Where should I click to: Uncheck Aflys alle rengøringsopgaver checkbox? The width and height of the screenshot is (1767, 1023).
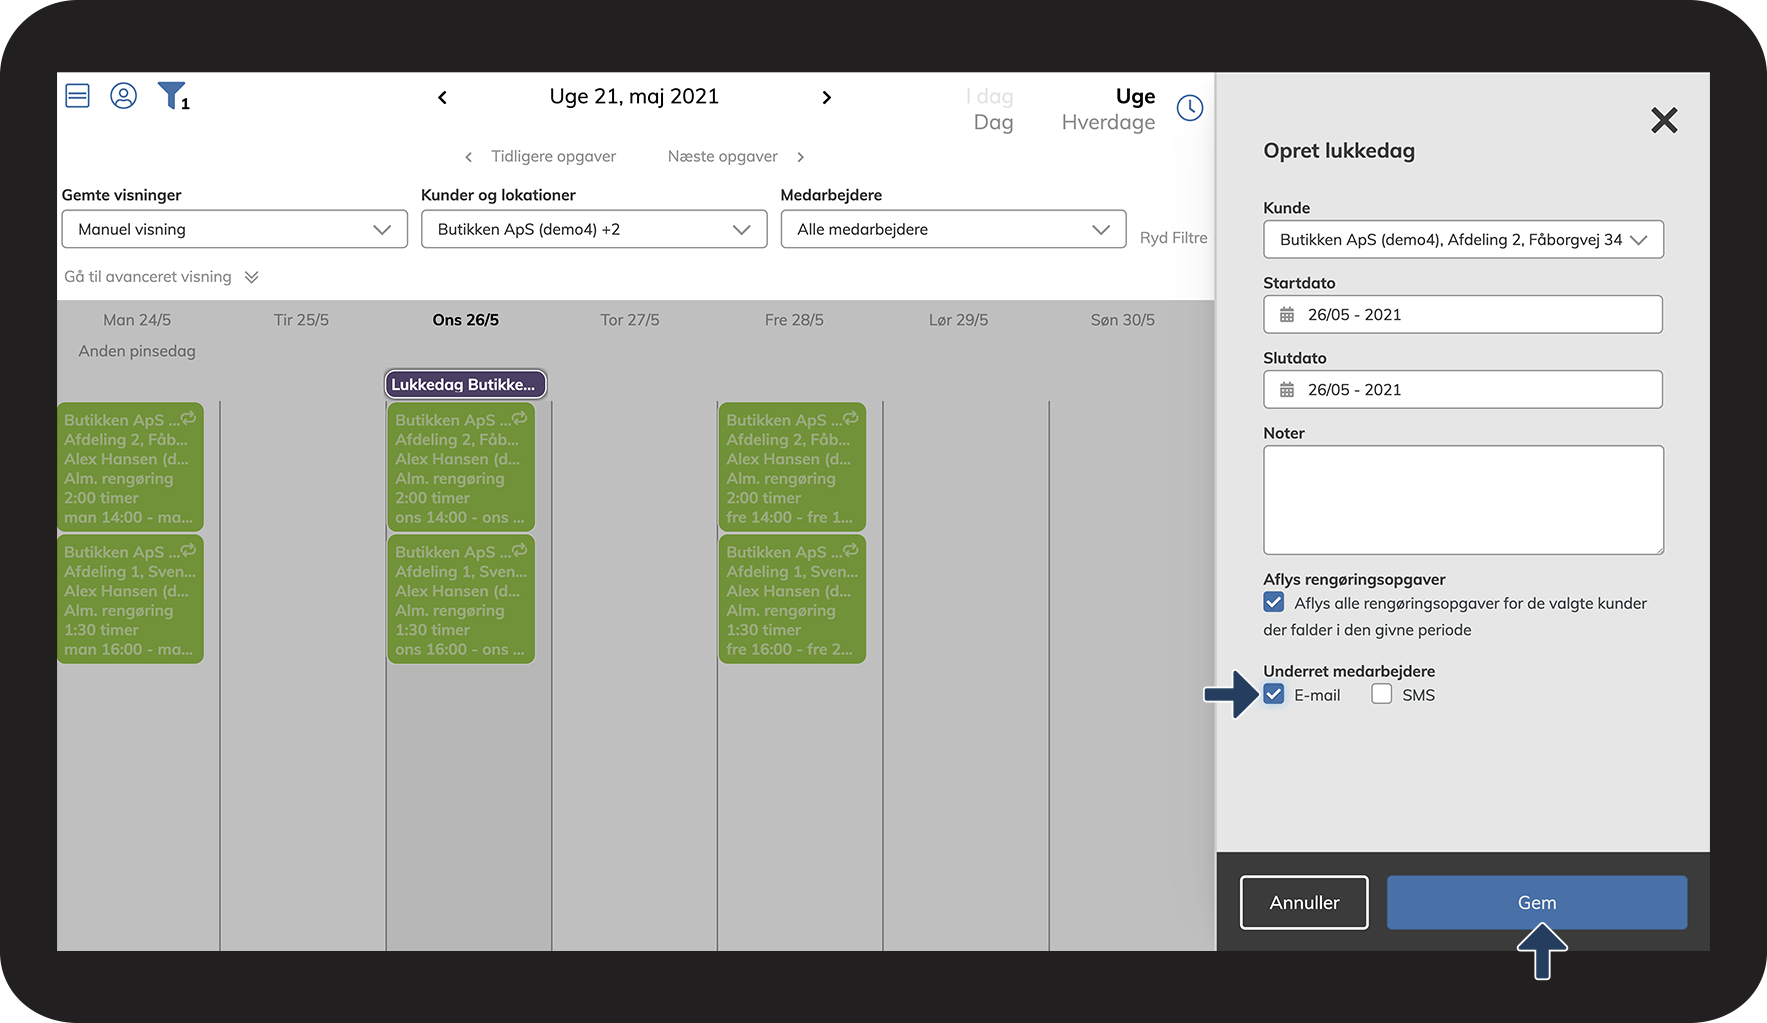tap(1273, 602)
